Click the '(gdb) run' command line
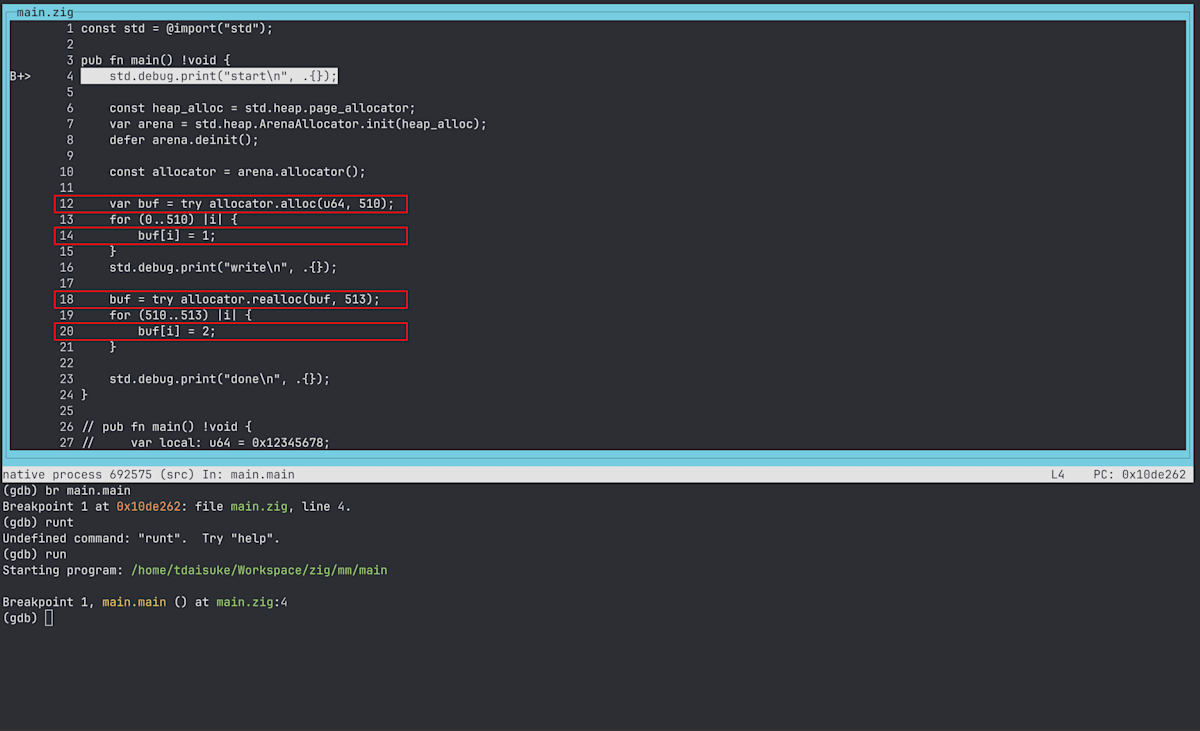Screen dimensions: 1200x731 point(34,554)
